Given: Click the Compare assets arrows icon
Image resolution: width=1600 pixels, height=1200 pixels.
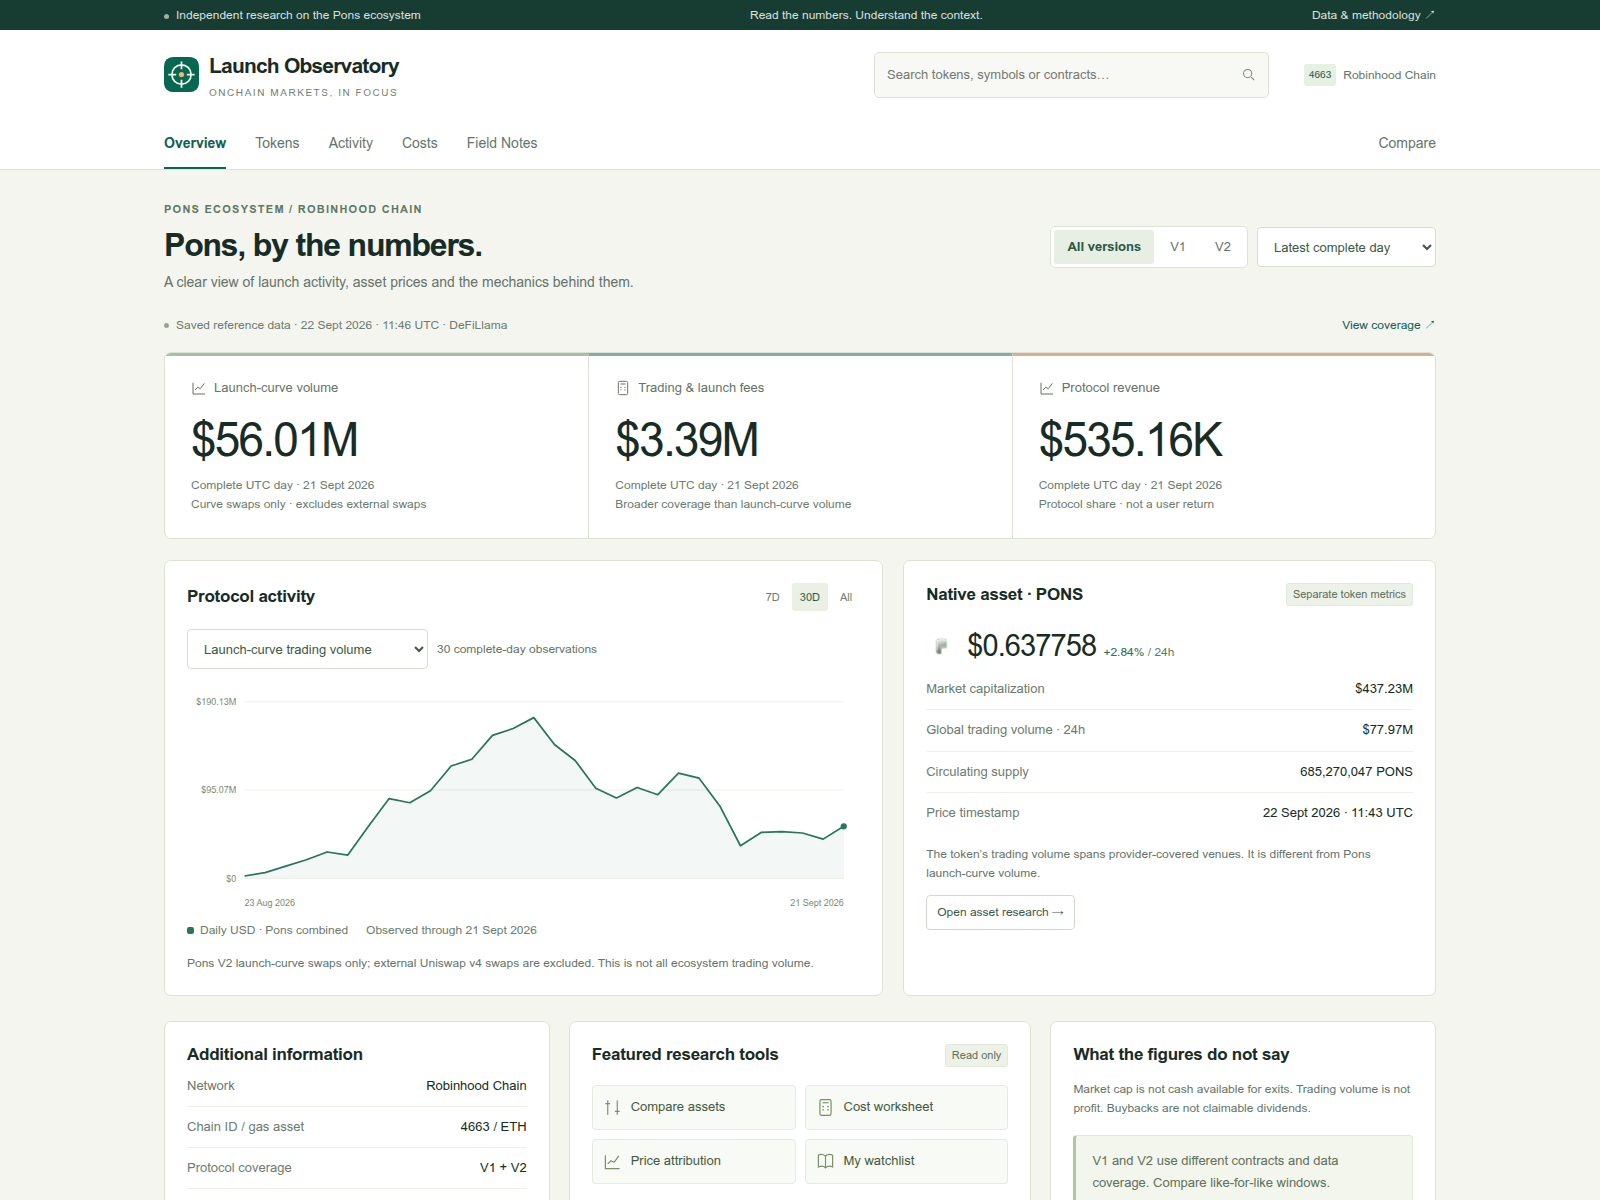Looking at the screenshot, I should click(612, 1107).
